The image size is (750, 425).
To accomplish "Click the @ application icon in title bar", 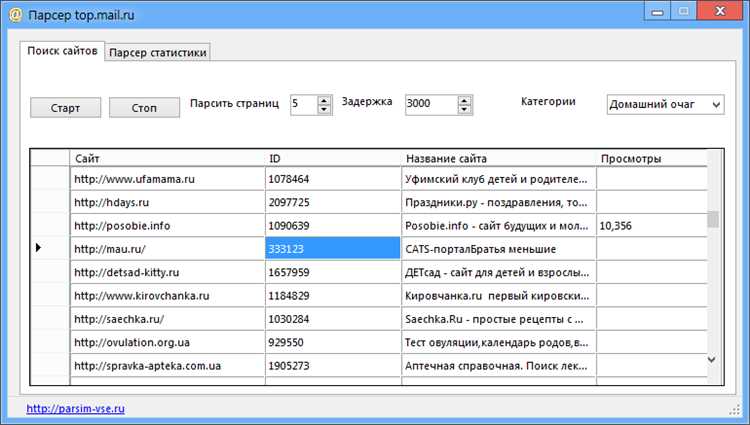I will 16,15.
